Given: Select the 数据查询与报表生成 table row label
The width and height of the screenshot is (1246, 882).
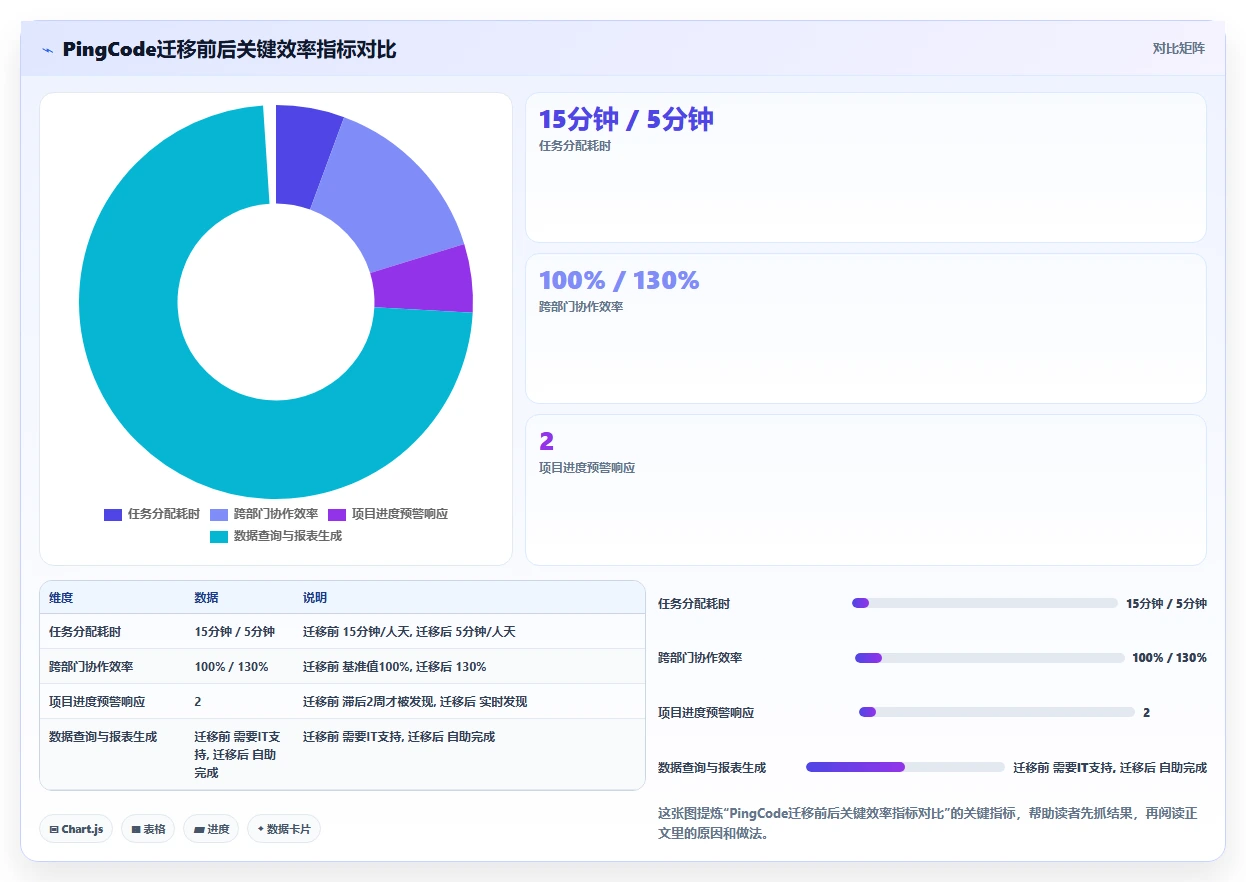Looking at the screenshot, I should pos(103,737).
